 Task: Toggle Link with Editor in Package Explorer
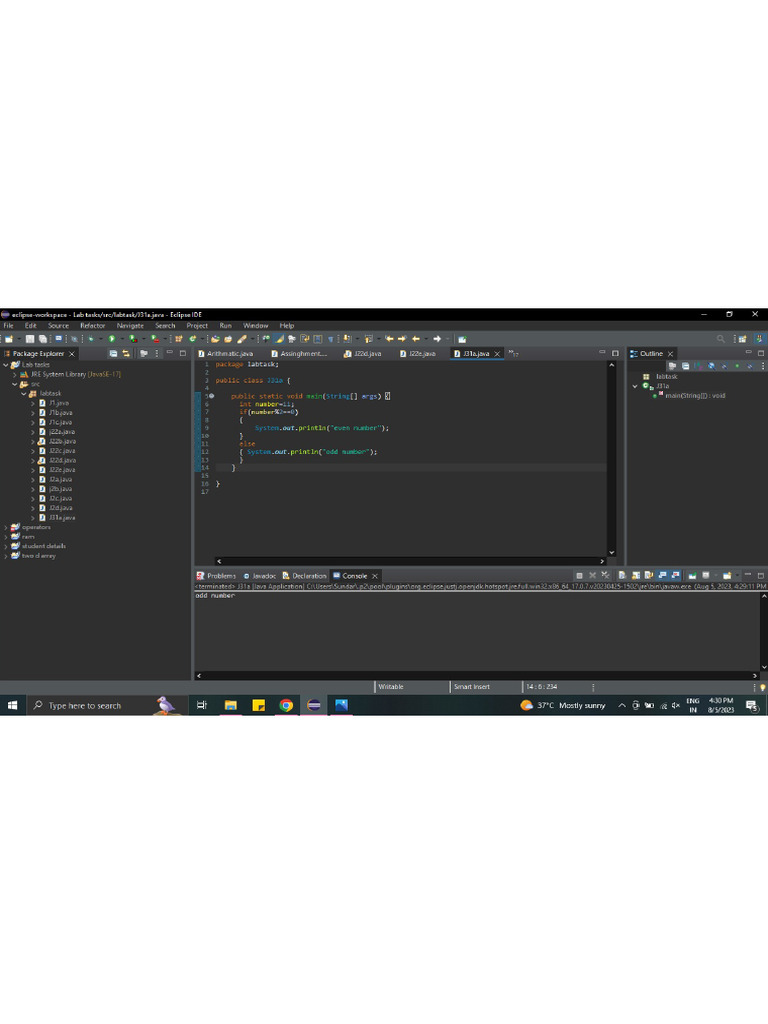point(126,353)
